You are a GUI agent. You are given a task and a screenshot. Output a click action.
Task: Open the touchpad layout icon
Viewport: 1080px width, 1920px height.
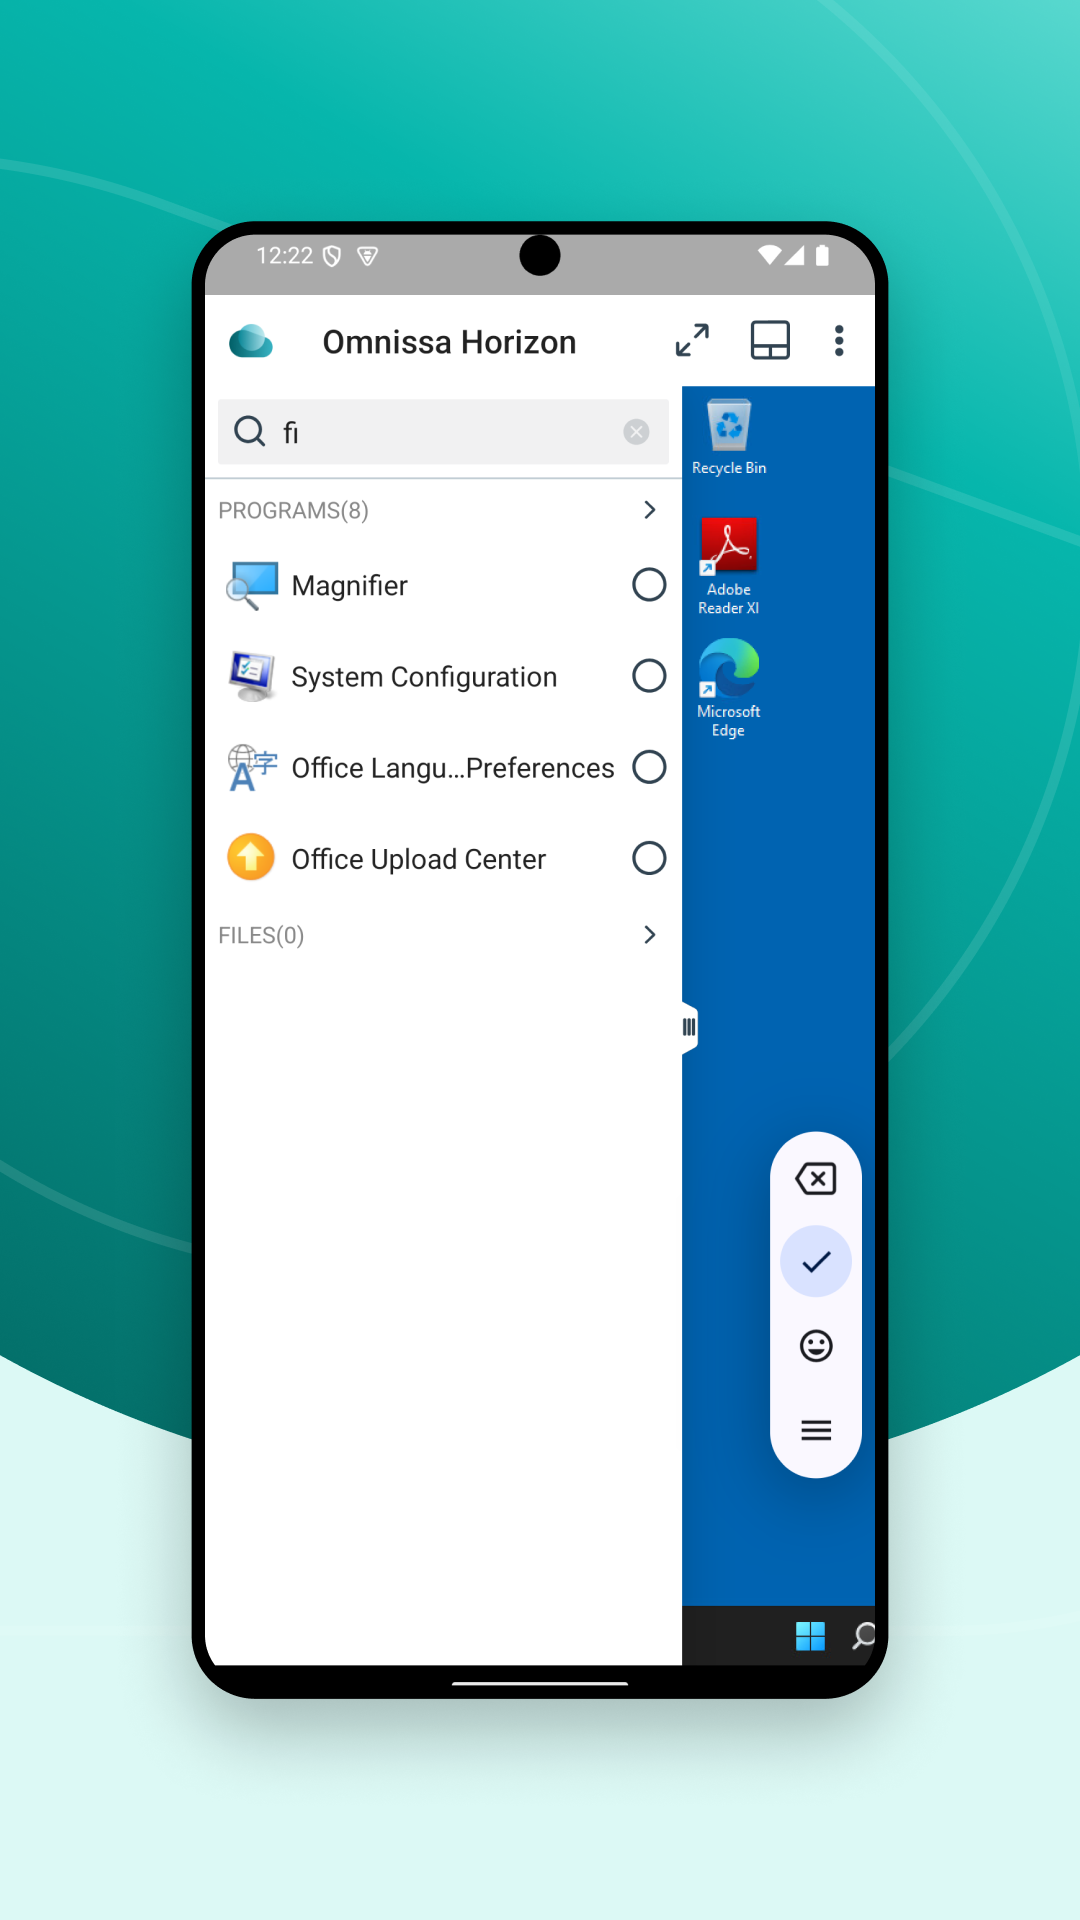coord(770,341)
